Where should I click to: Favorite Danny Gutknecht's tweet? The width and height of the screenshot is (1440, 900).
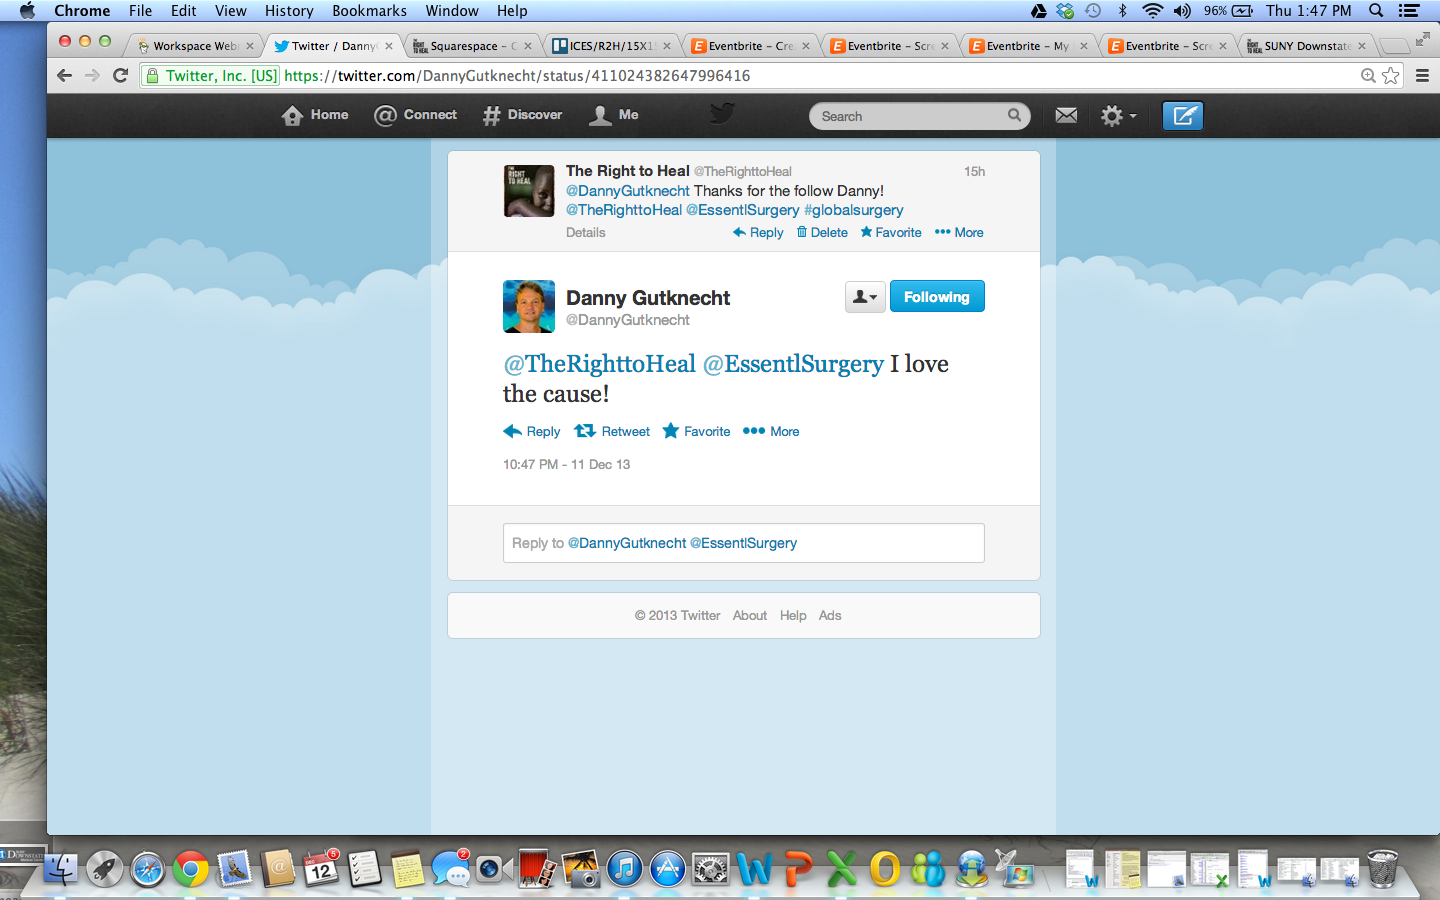pyautogui.click(x=696, y=432)
